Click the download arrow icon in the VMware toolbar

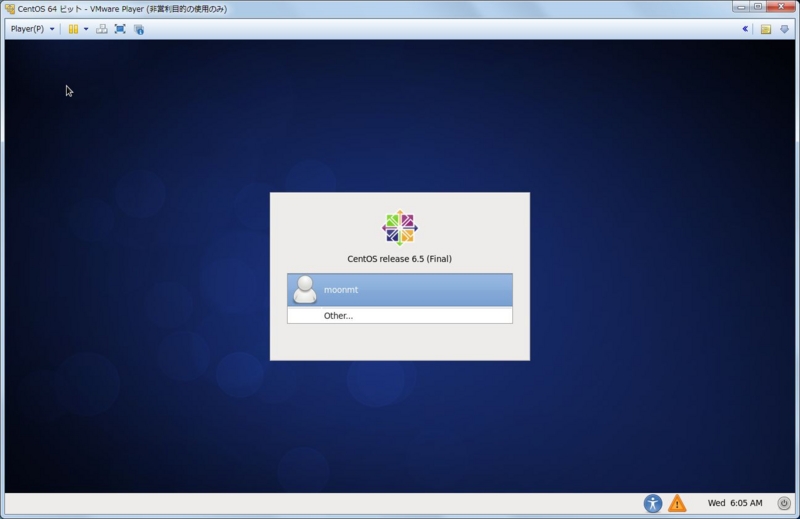(784, 29)
